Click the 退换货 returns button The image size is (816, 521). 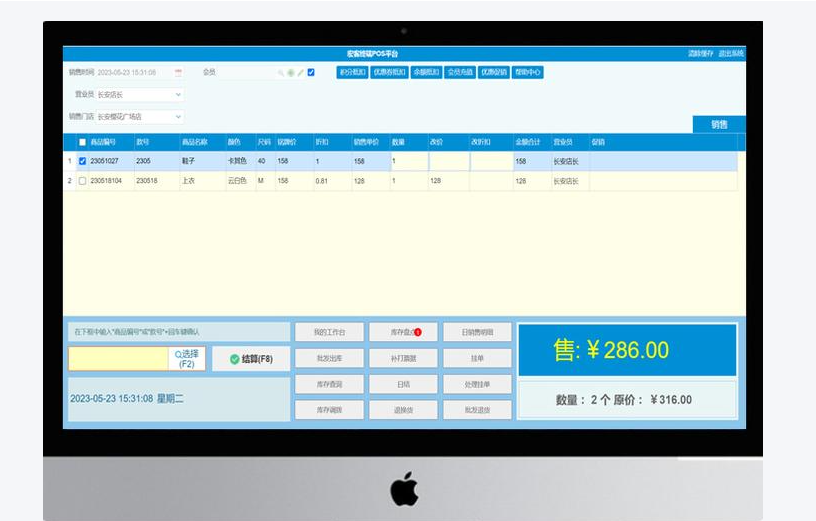(x=403, y=410)
